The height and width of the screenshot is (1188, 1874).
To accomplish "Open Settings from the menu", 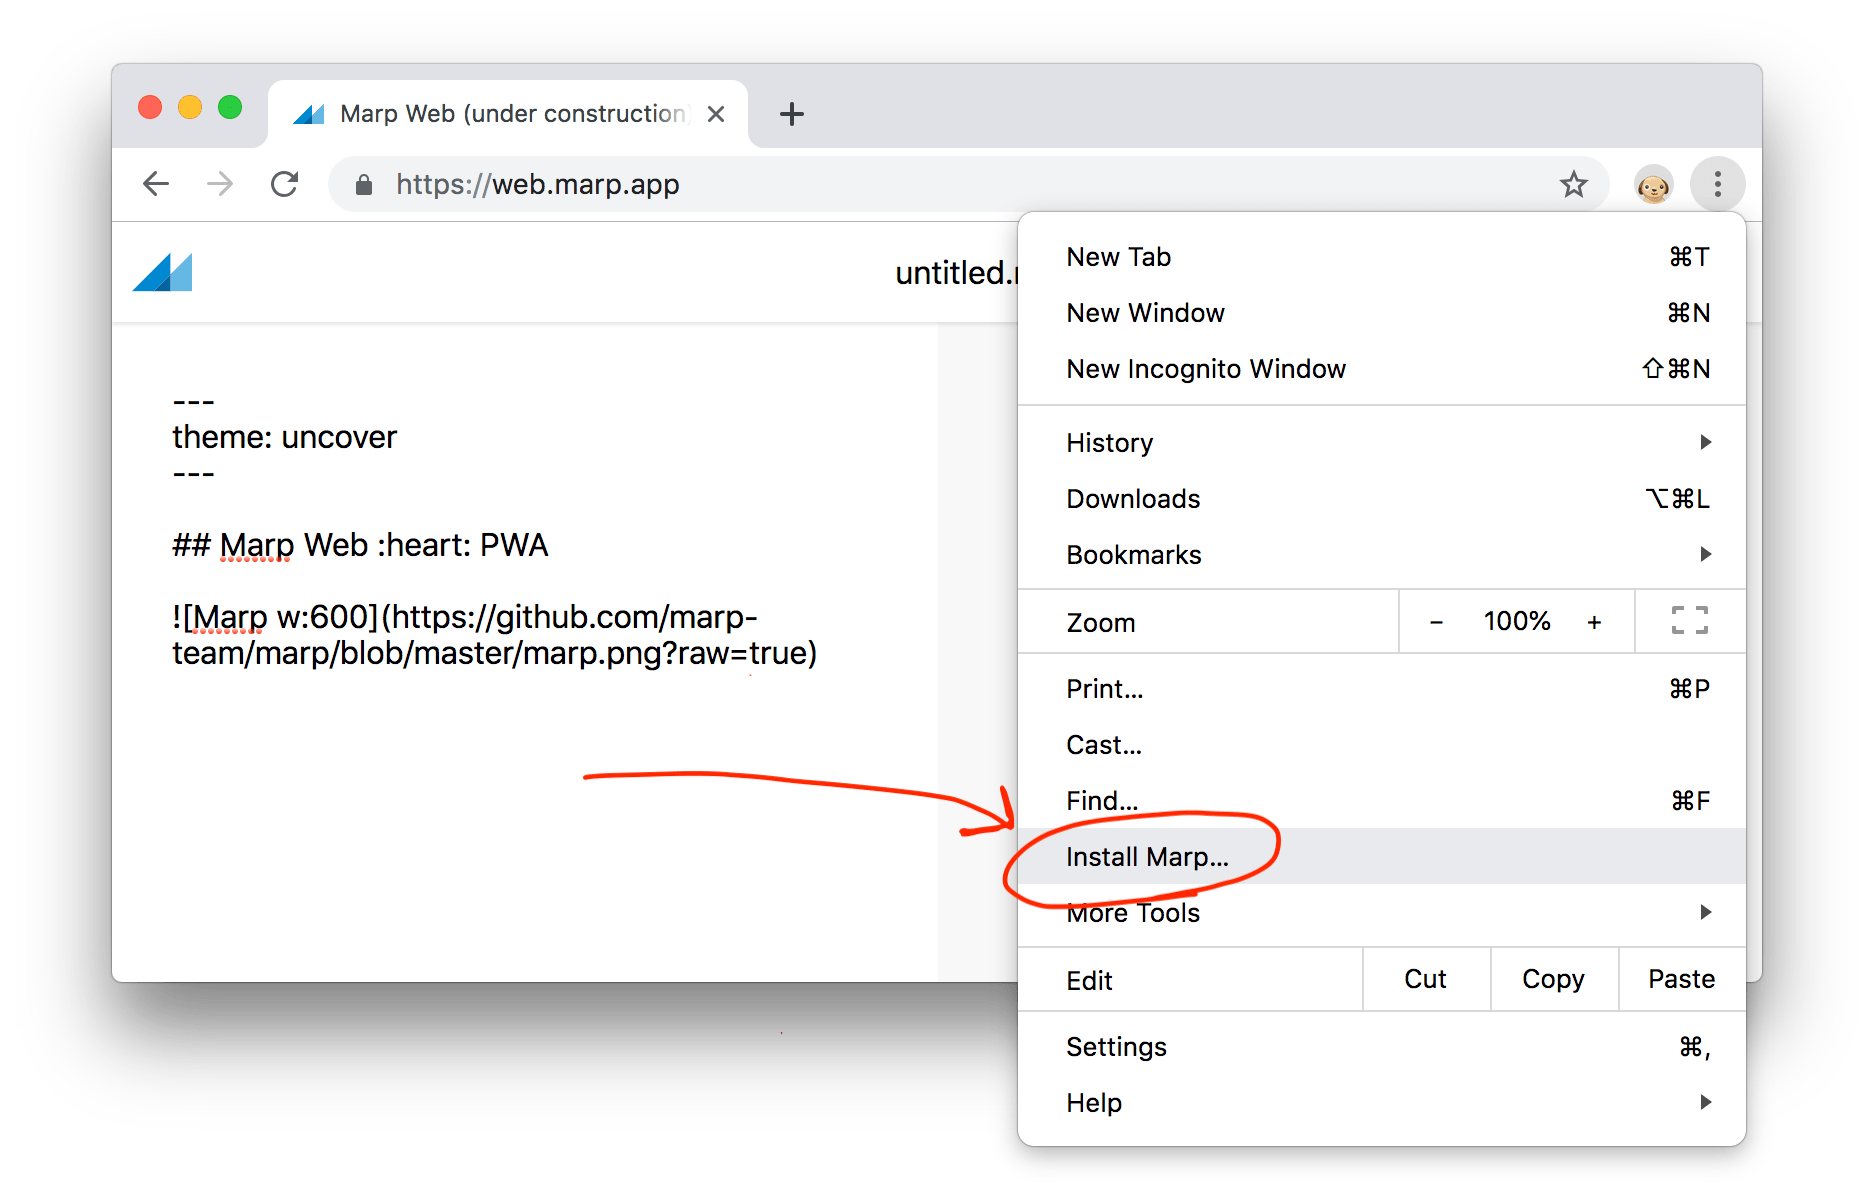I will (x=1381, y=1047).
